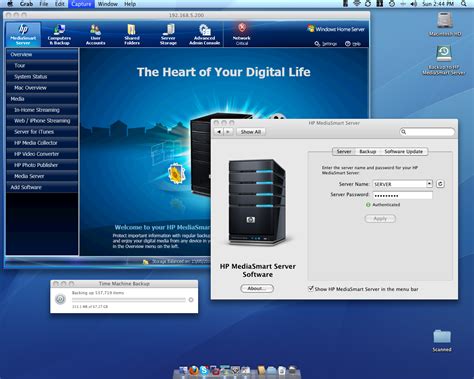Switch to the Server tab

[x=344, y=151]
